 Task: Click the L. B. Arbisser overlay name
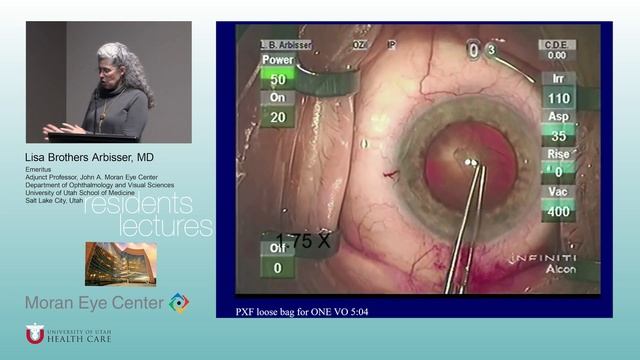click(286, 45)
